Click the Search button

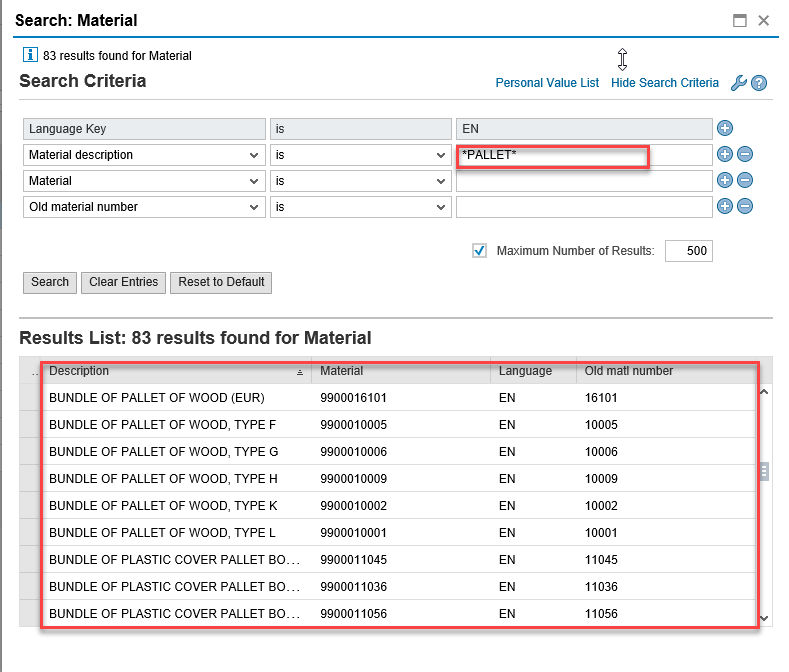[x=50, y=282]
